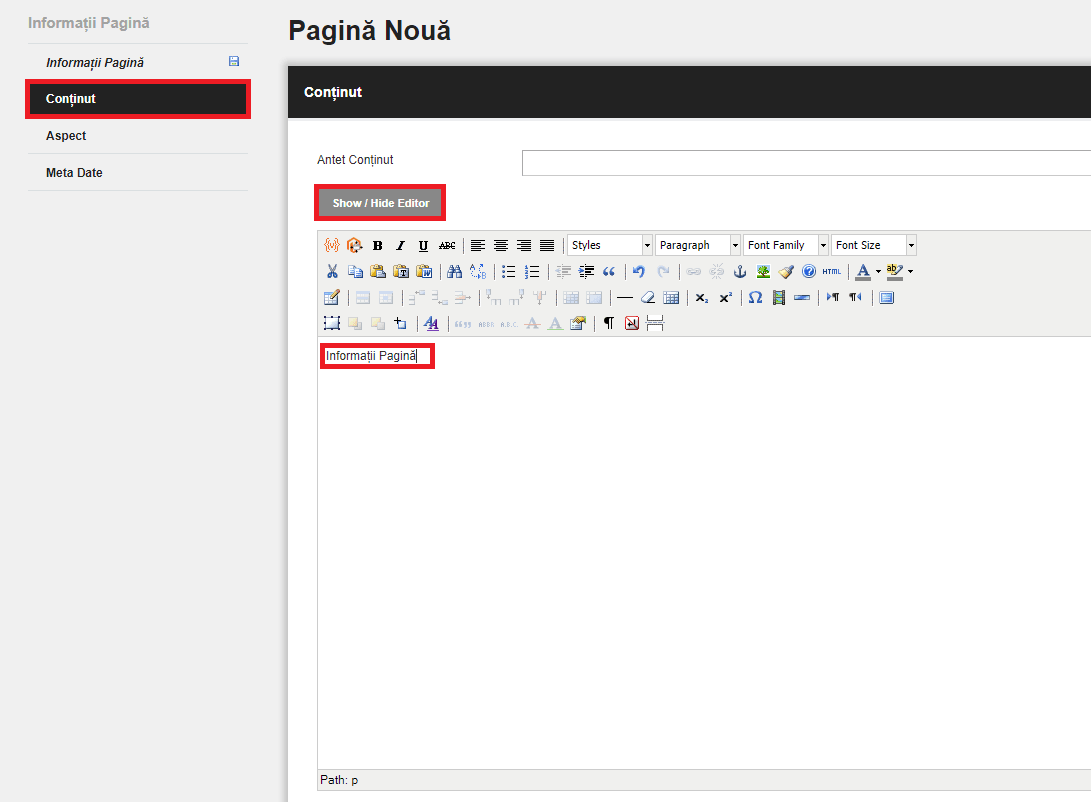Center-align the text
The image size is (1091, 802).
500,246
